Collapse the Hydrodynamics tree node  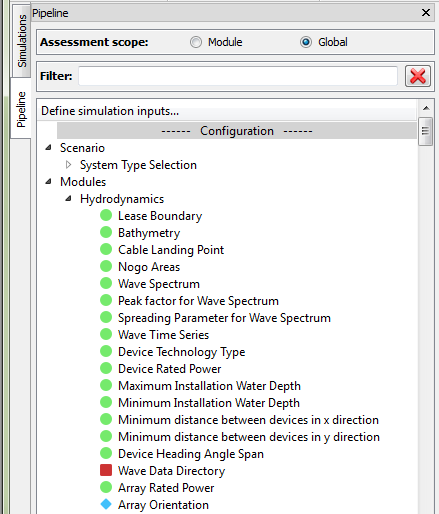click(69, 198)
